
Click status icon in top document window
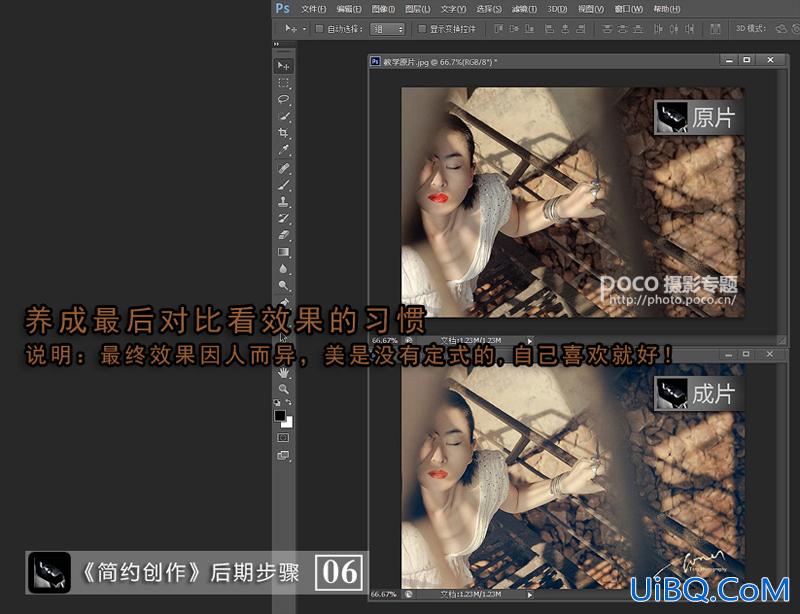tap(409, 340)
